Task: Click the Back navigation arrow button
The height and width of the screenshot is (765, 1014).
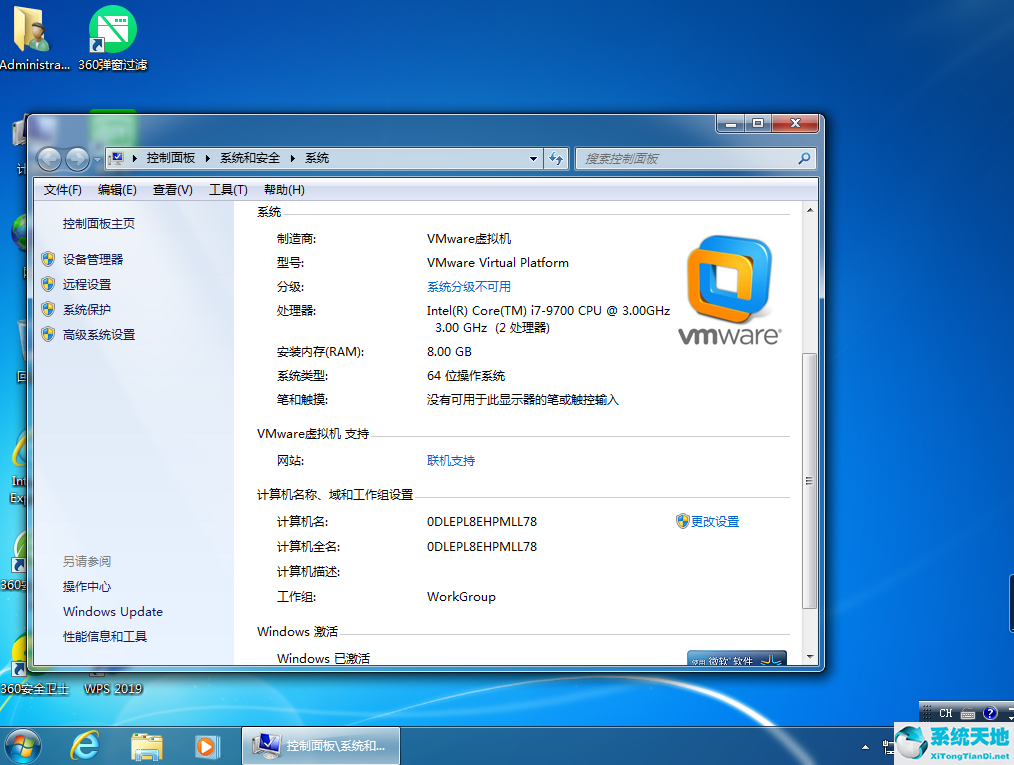Action: pyautogui.click(x=49, y=158)
